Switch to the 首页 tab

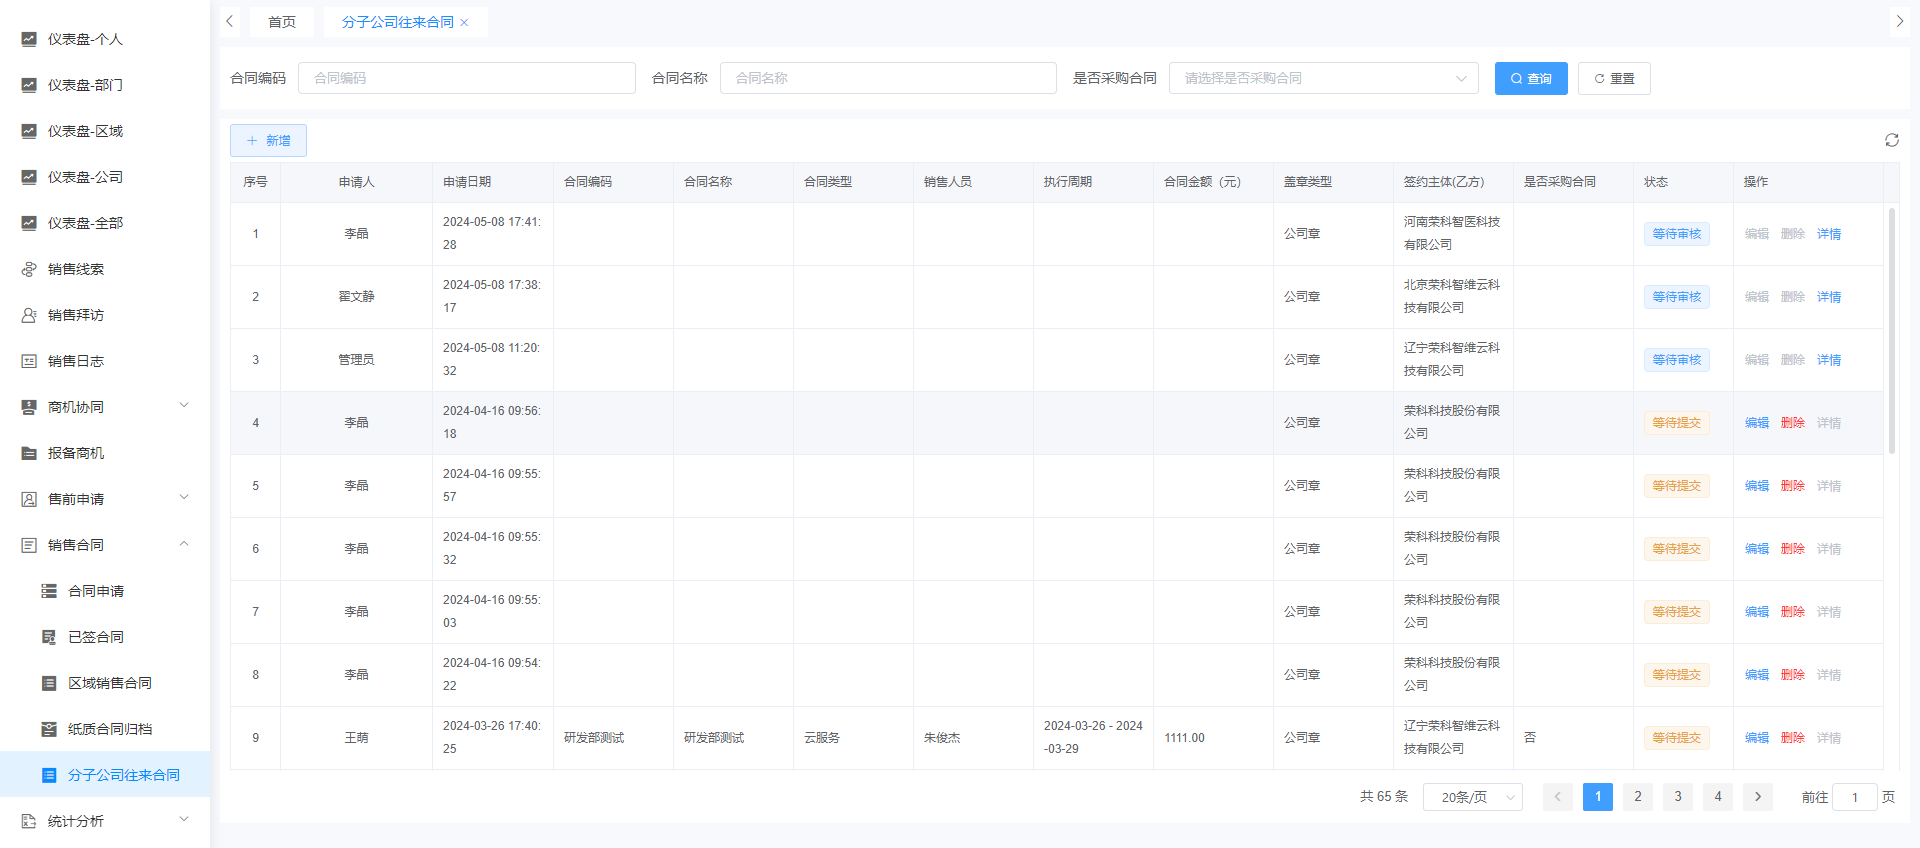point(282,22)
